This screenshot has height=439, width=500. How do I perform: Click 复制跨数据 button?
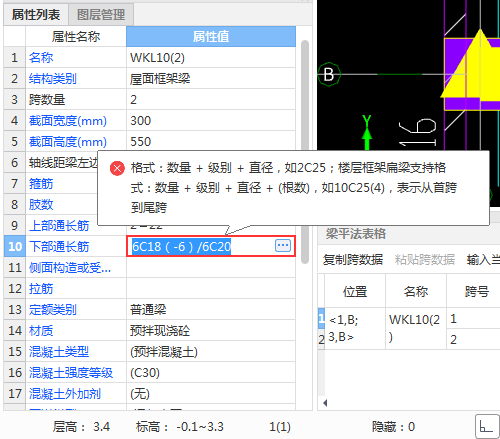pos(352,259)
